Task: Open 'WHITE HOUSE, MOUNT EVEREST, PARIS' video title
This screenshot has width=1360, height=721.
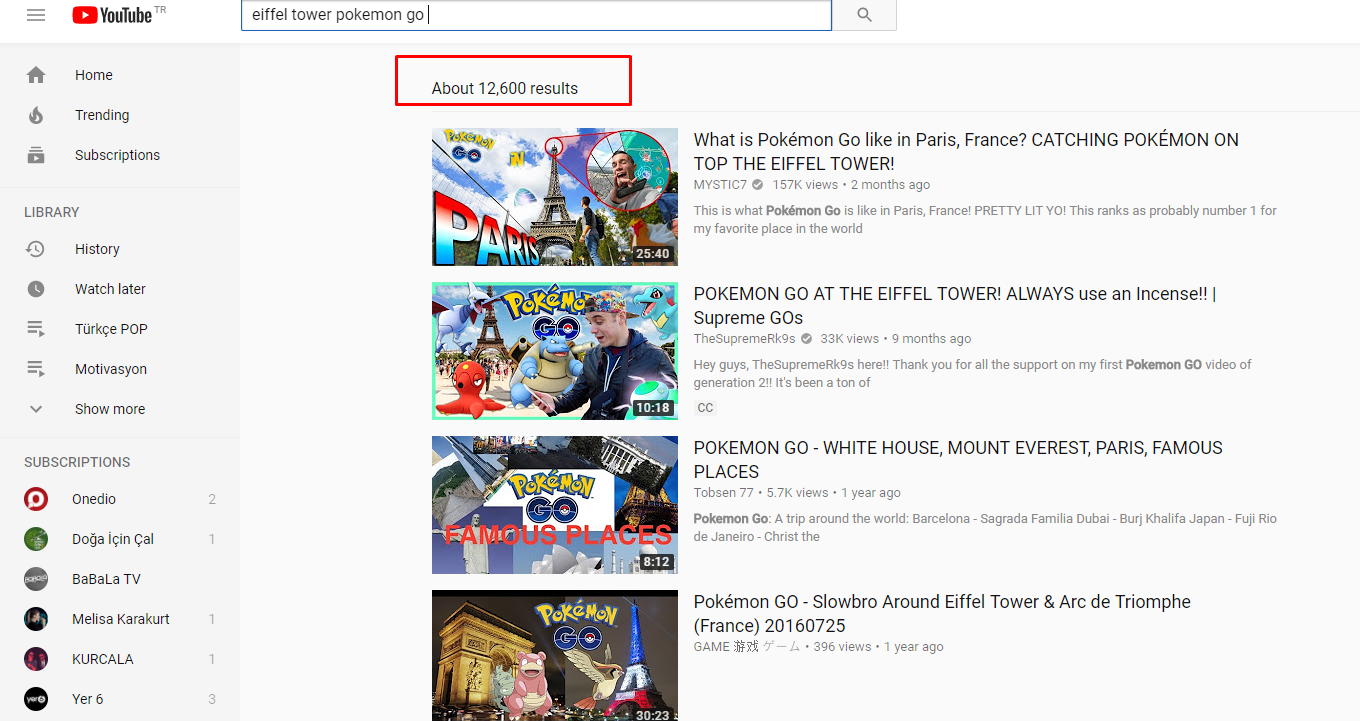Action: [x=958, y=460]
